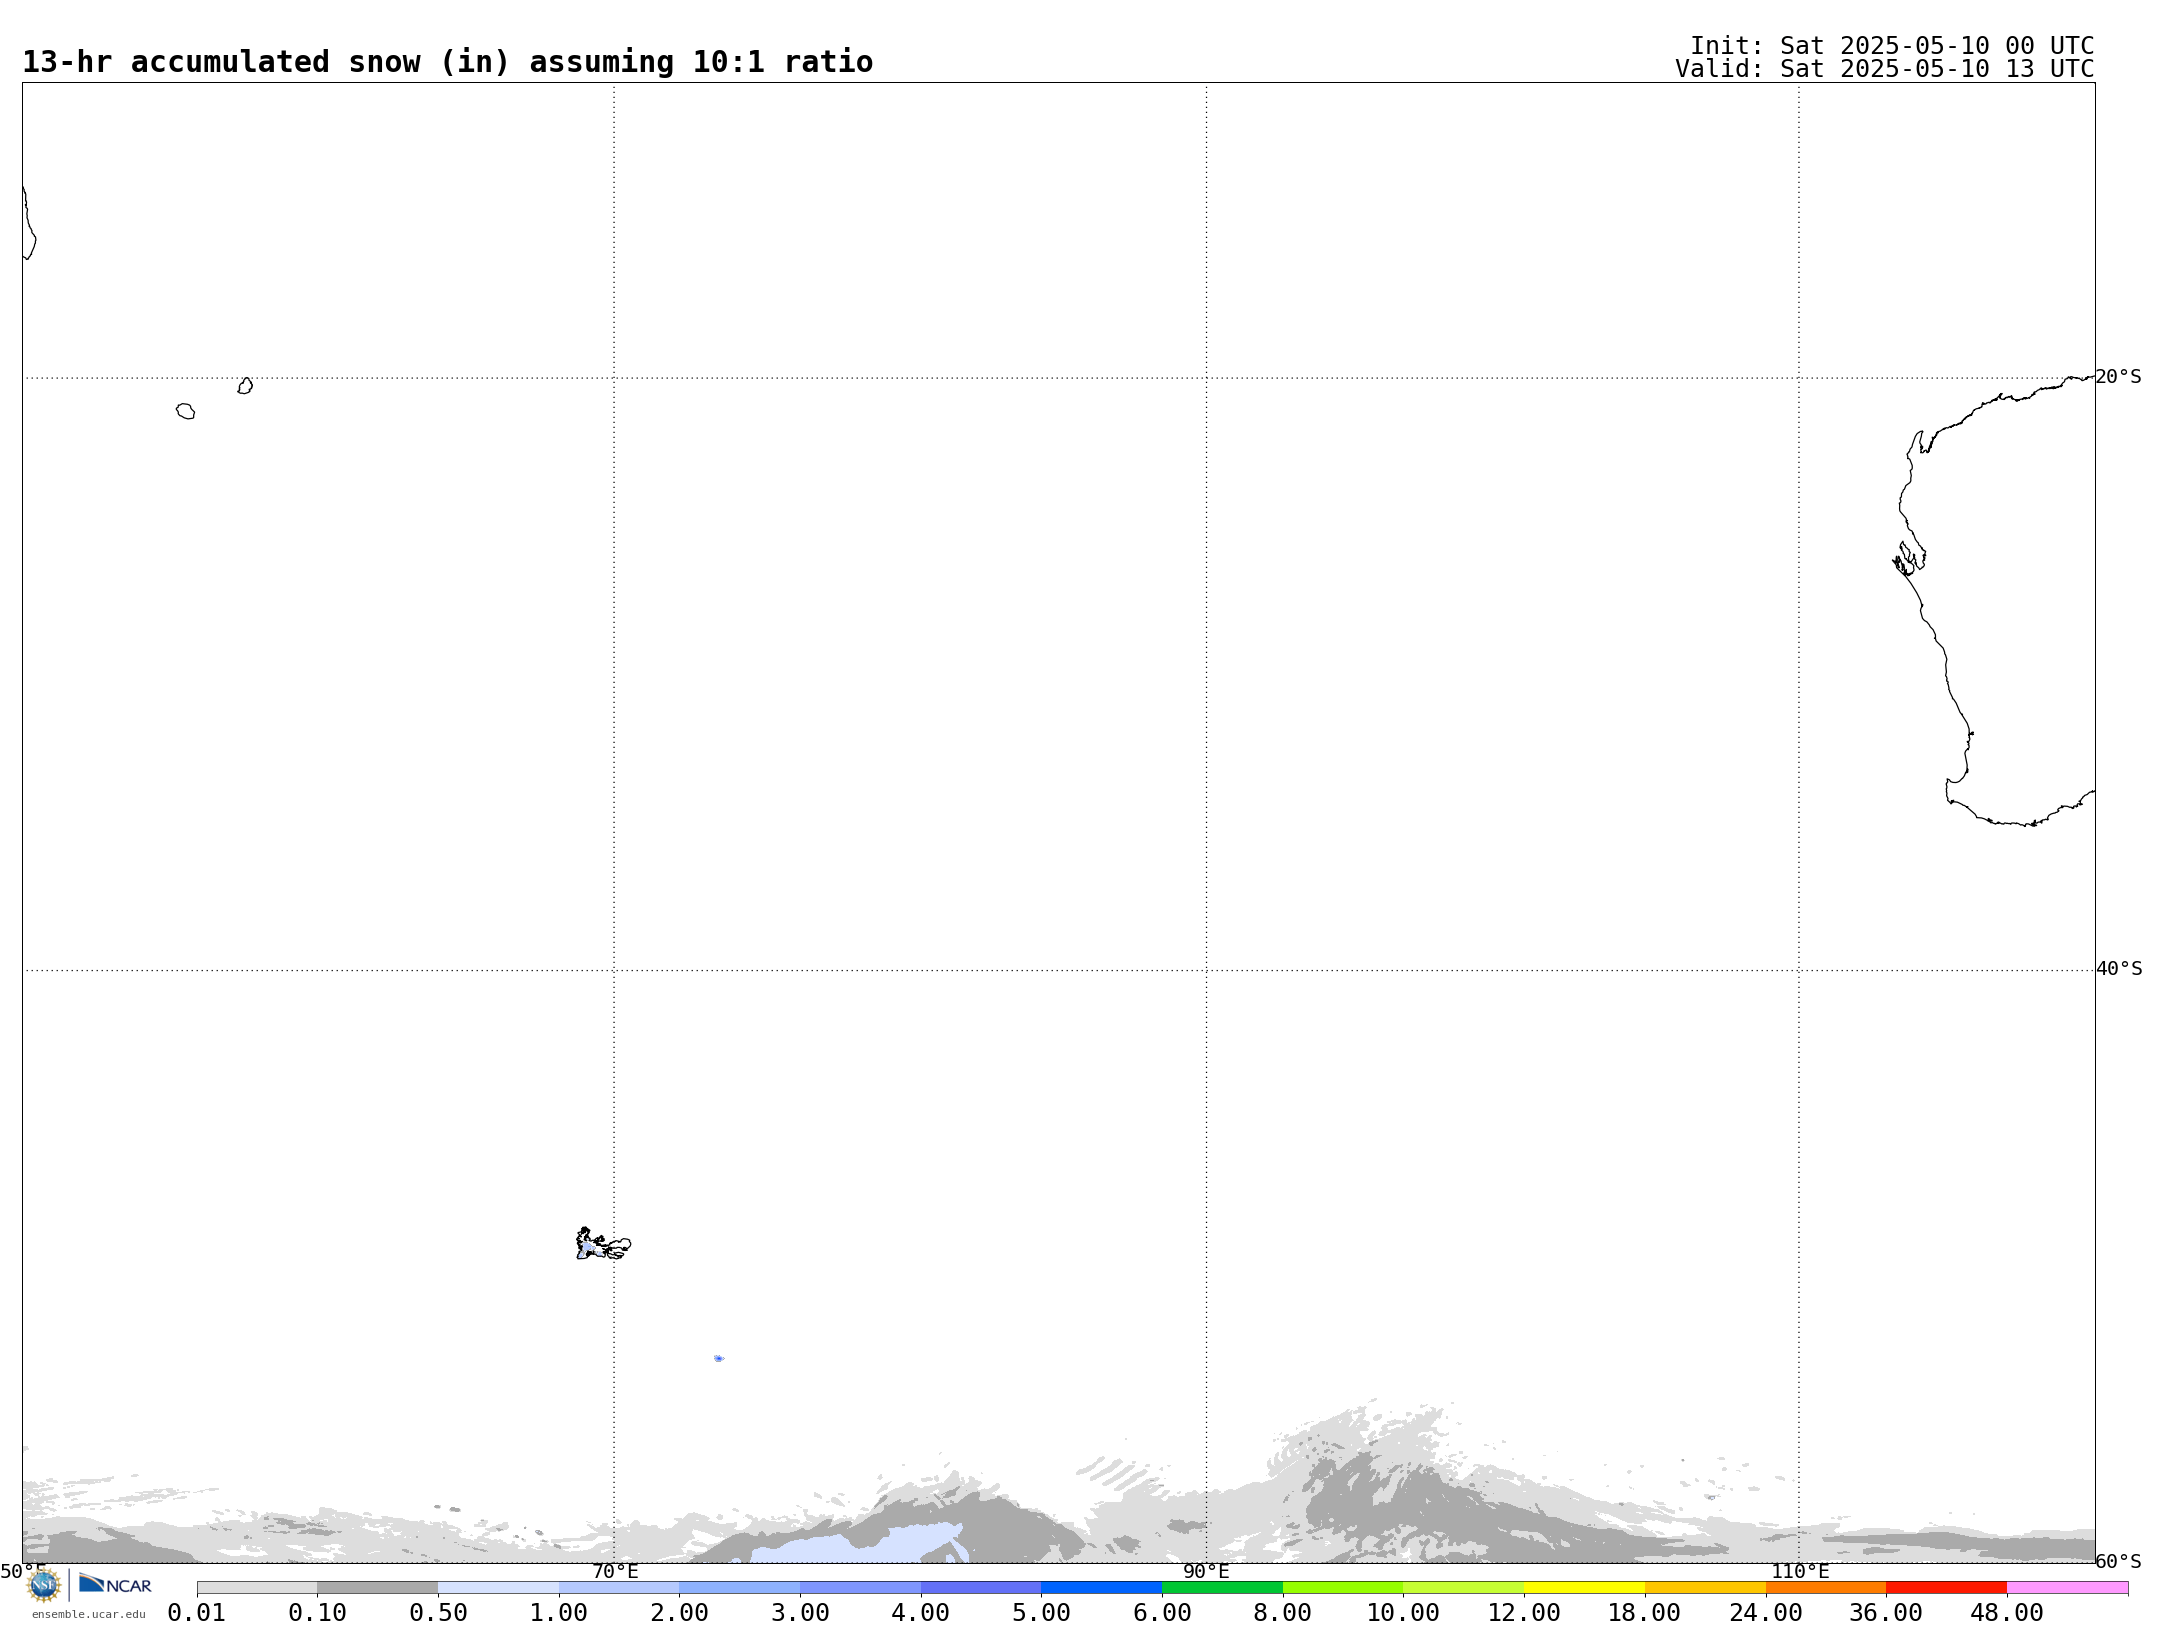Click the 70°E longitude label
The image size is (2160, 1626).
pyautogui.click(x=615, y=1572)
